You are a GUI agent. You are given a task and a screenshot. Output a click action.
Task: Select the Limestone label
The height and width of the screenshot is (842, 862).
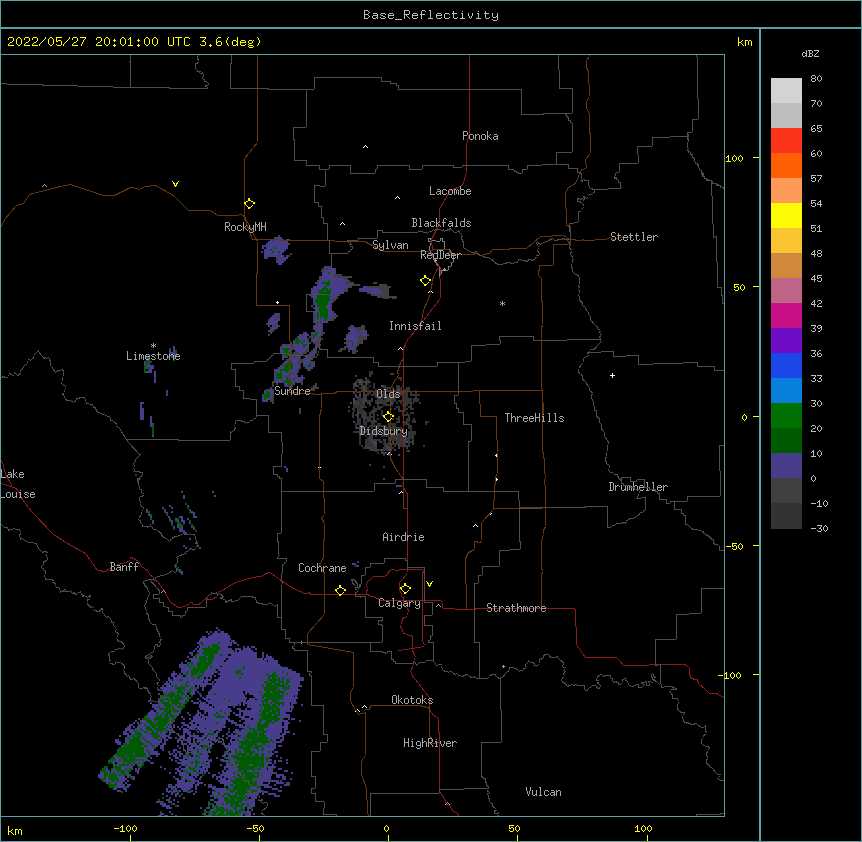coord(153,356)
